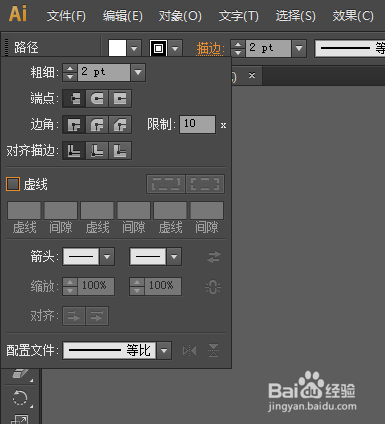Open the stroke weight dropdown in control bar

coord(299,48)
